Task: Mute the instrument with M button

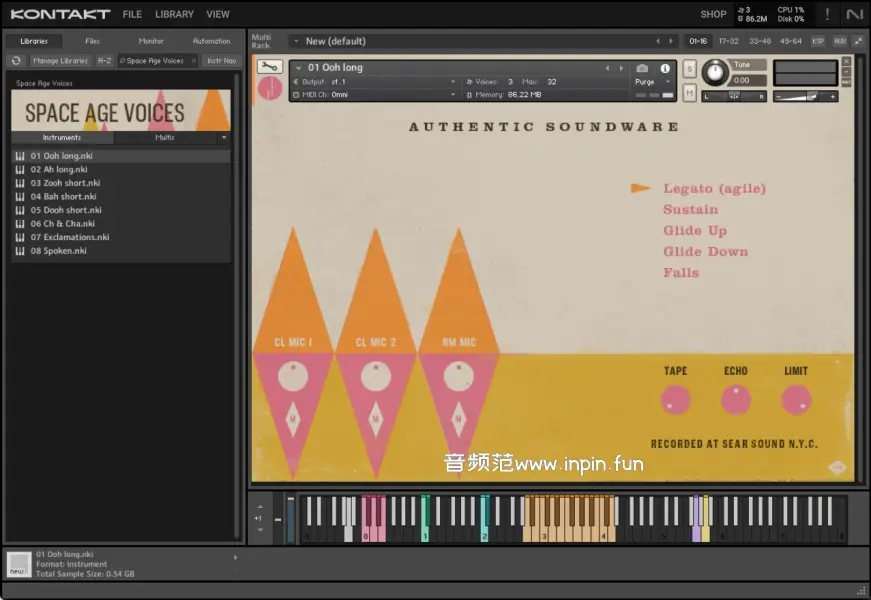Action: (x=690, y=92)
